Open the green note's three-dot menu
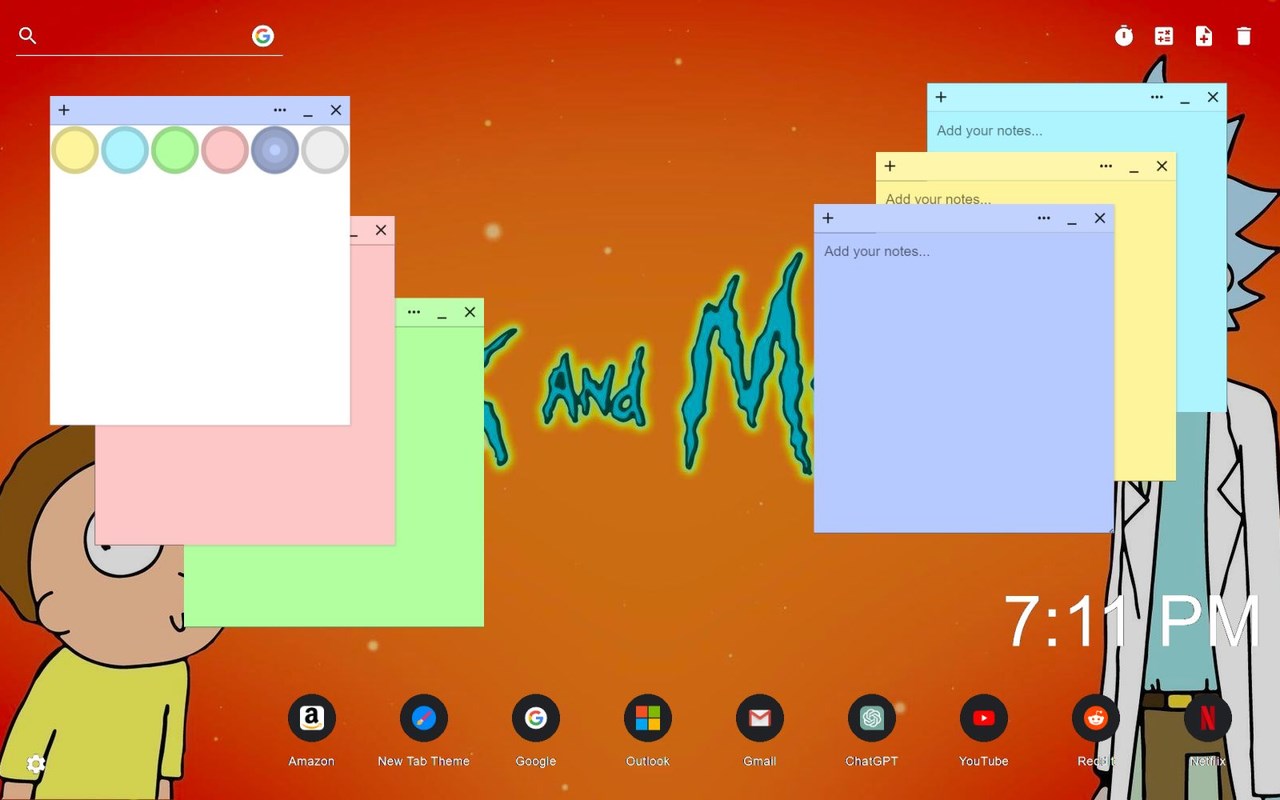The width and height of the screenshot is (1280, 800). (414, 312)
